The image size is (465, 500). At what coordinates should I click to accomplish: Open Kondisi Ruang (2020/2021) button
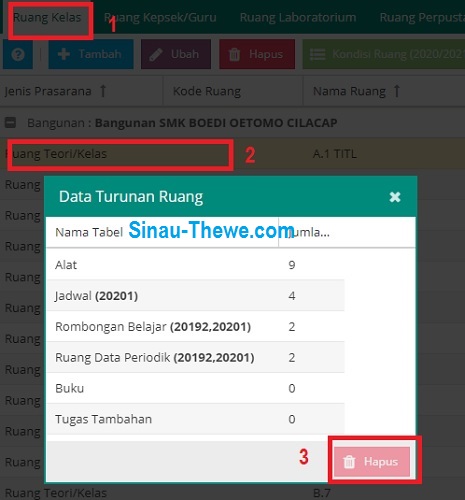384,54
